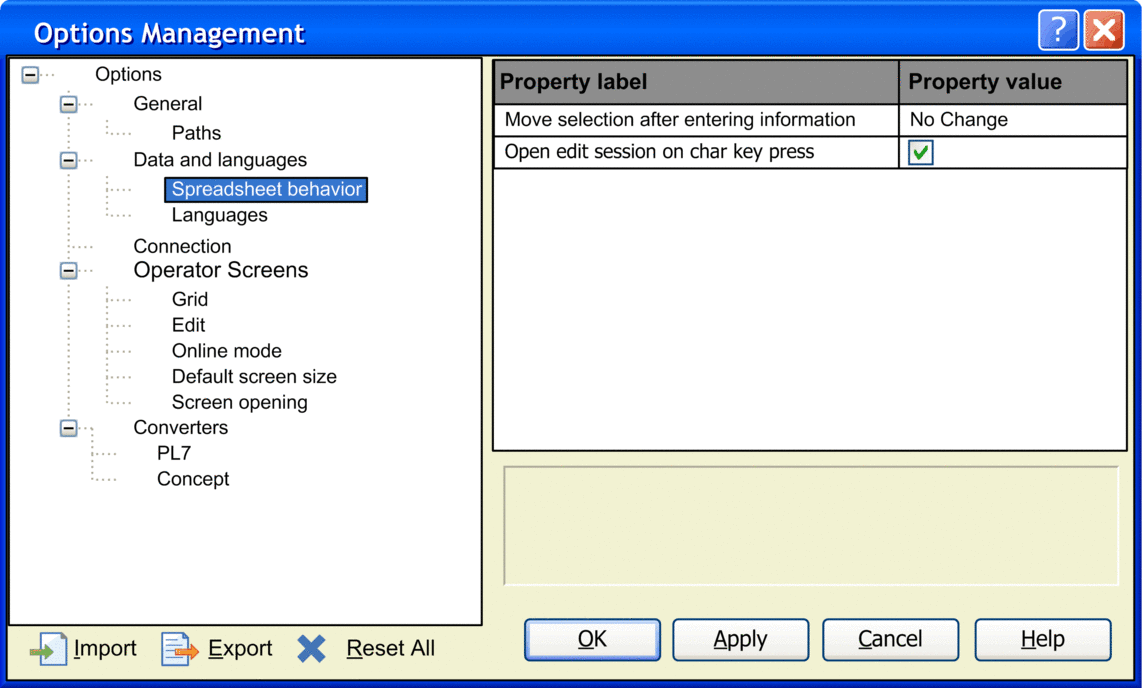This screenshot has width=1142, height=688.
Task: Select the Languages tree item
Action: [219, 215]
